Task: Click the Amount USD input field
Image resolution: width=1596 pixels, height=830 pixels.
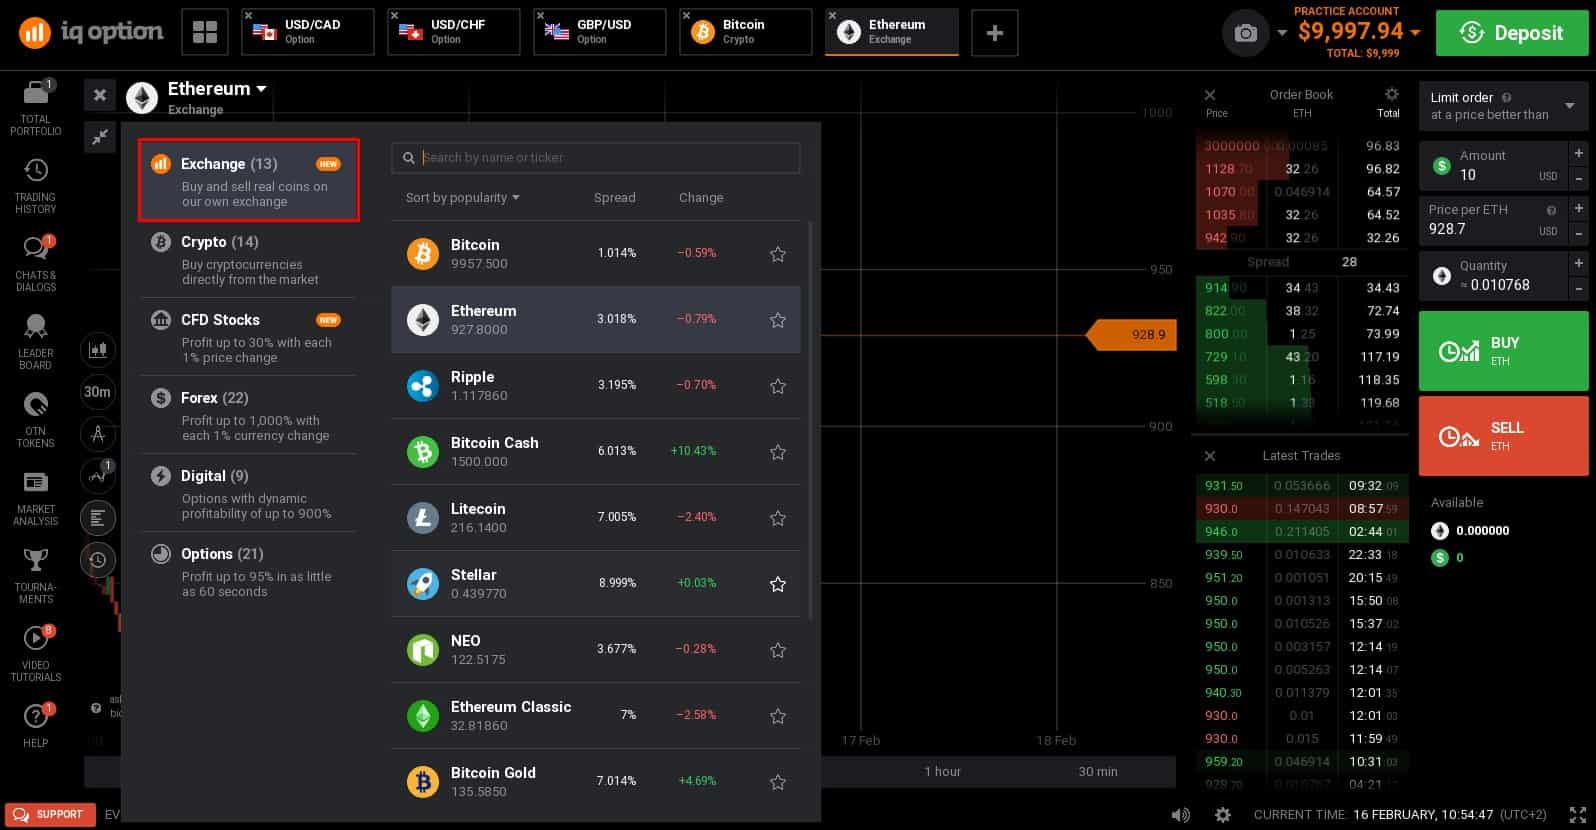Action: coord(1494,166)
